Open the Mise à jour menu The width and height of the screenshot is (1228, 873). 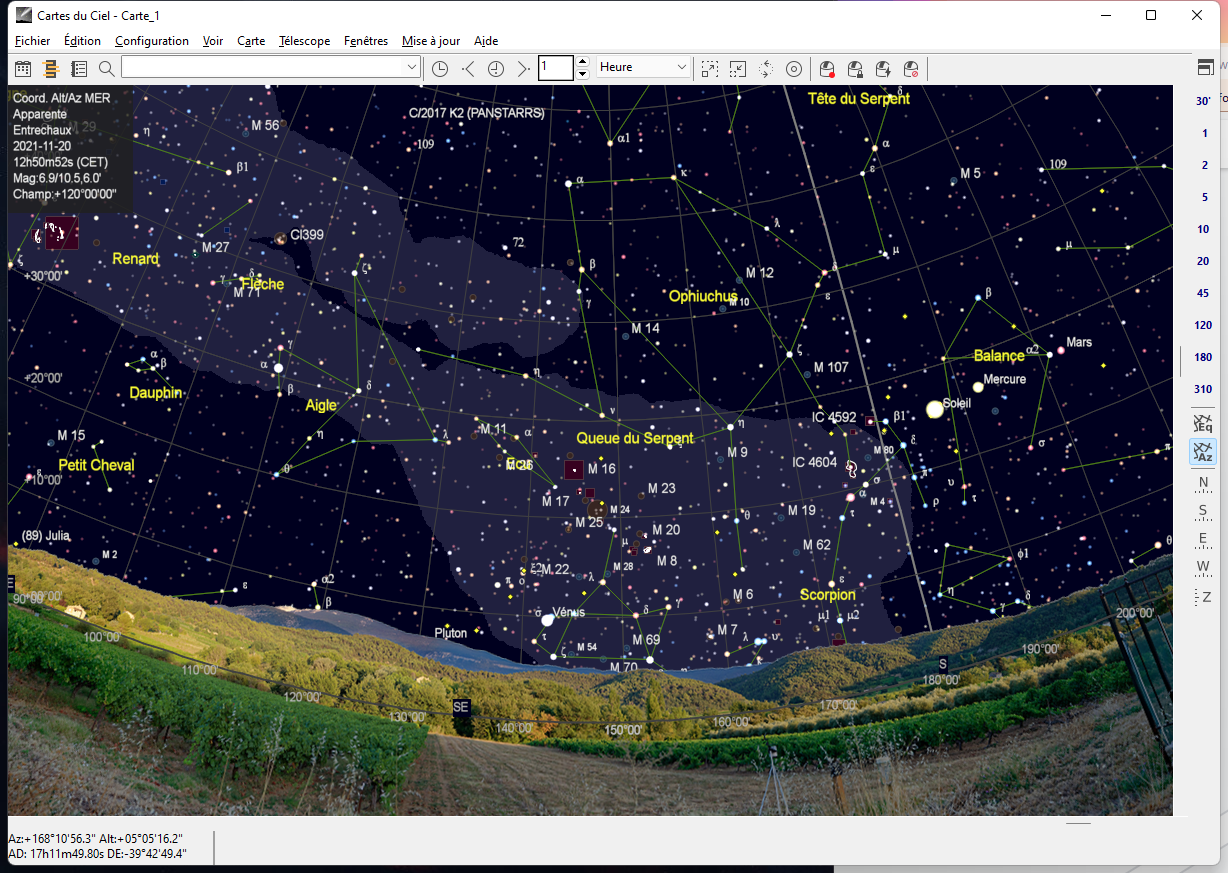[x=431, y=41]
